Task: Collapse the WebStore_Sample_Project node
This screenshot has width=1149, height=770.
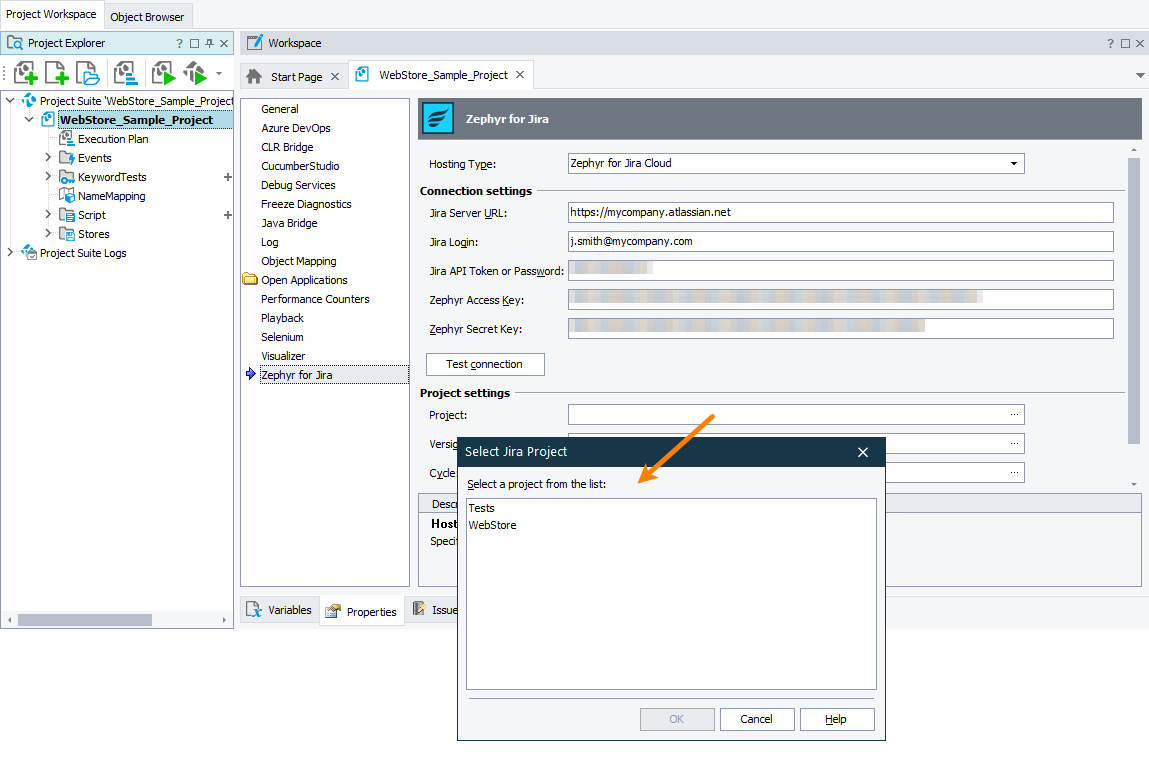Action: [x=28, y=119]
